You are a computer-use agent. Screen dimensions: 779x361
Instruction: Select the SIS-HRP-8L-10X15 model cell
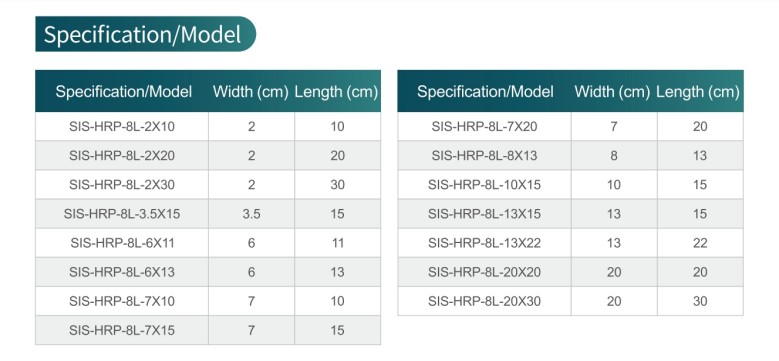pyautogui.click(x=484, y=185)
